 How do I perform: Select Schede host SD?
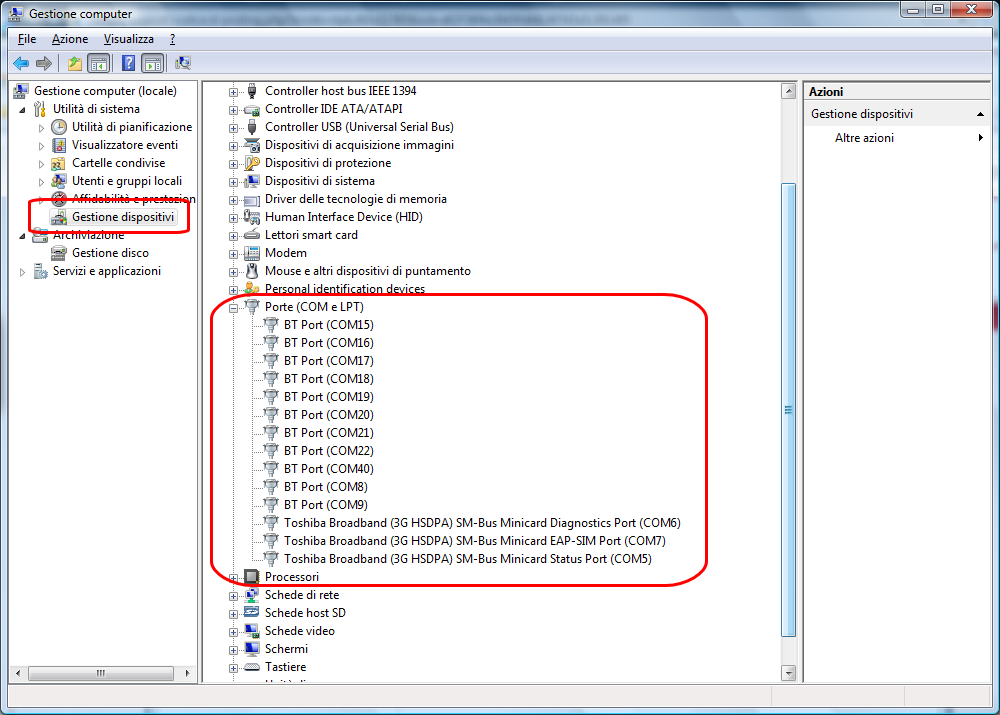305,613
